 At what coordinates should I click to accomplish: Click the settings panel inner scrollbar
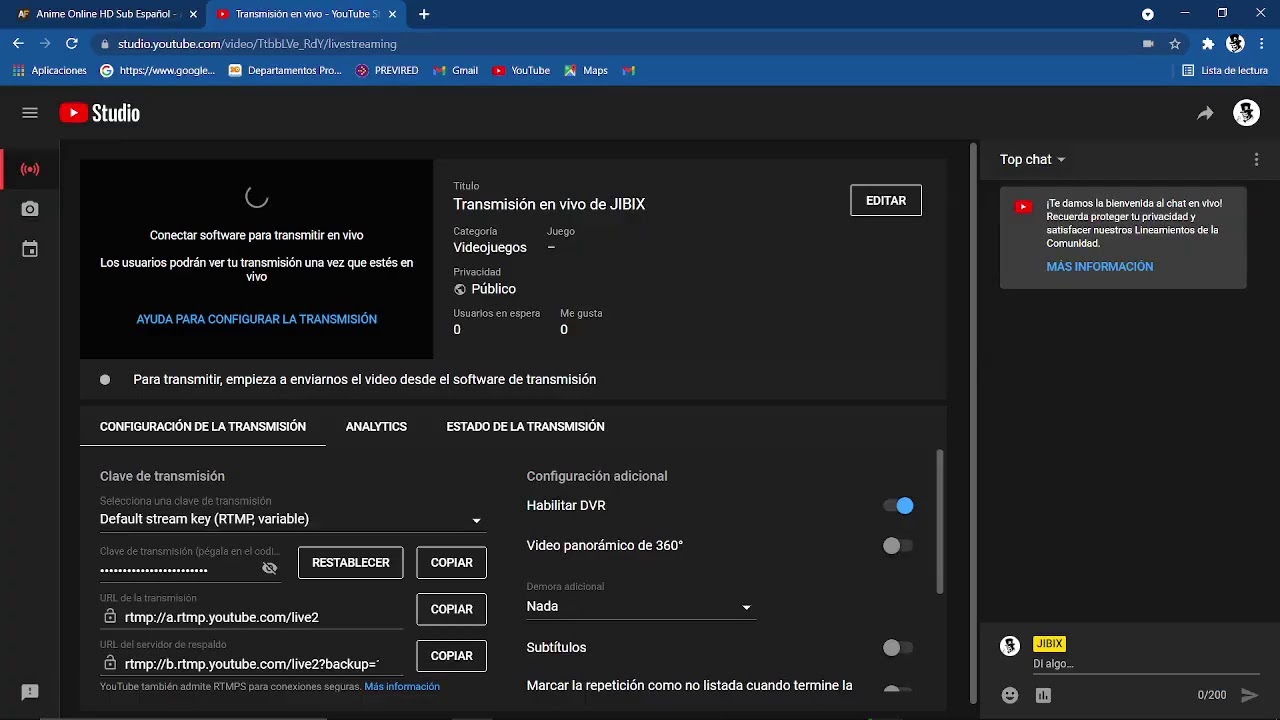click(x=939, y=520)
